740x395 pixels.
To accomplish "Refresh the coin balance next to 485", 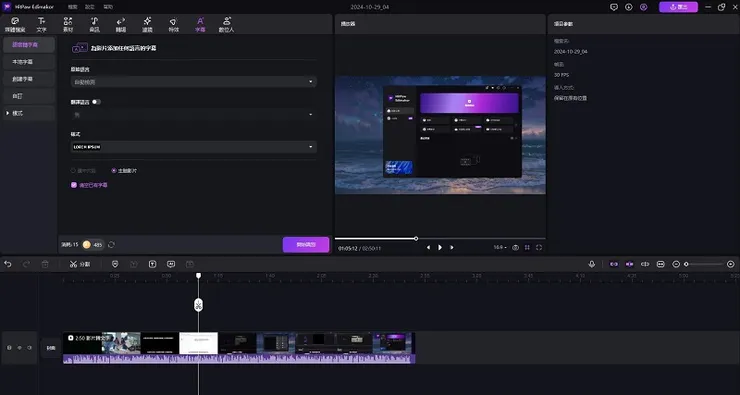I will (111, 244).
